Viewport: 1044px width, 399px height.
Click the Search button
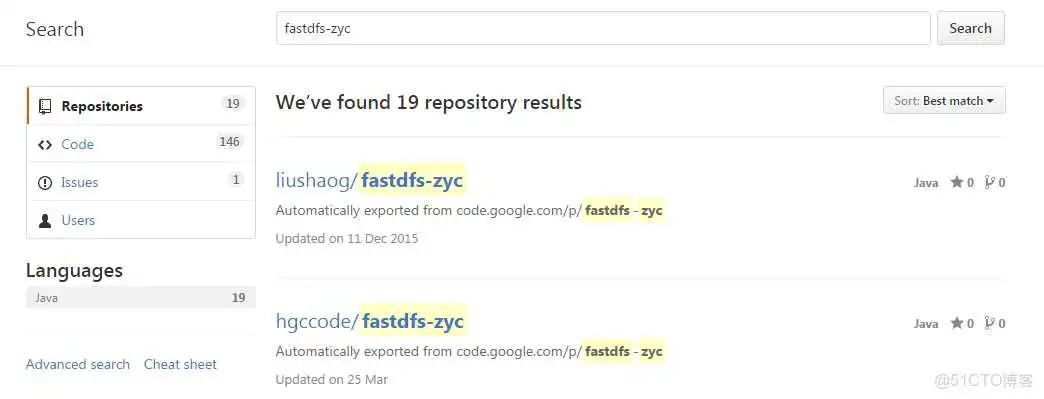point(971,28)
